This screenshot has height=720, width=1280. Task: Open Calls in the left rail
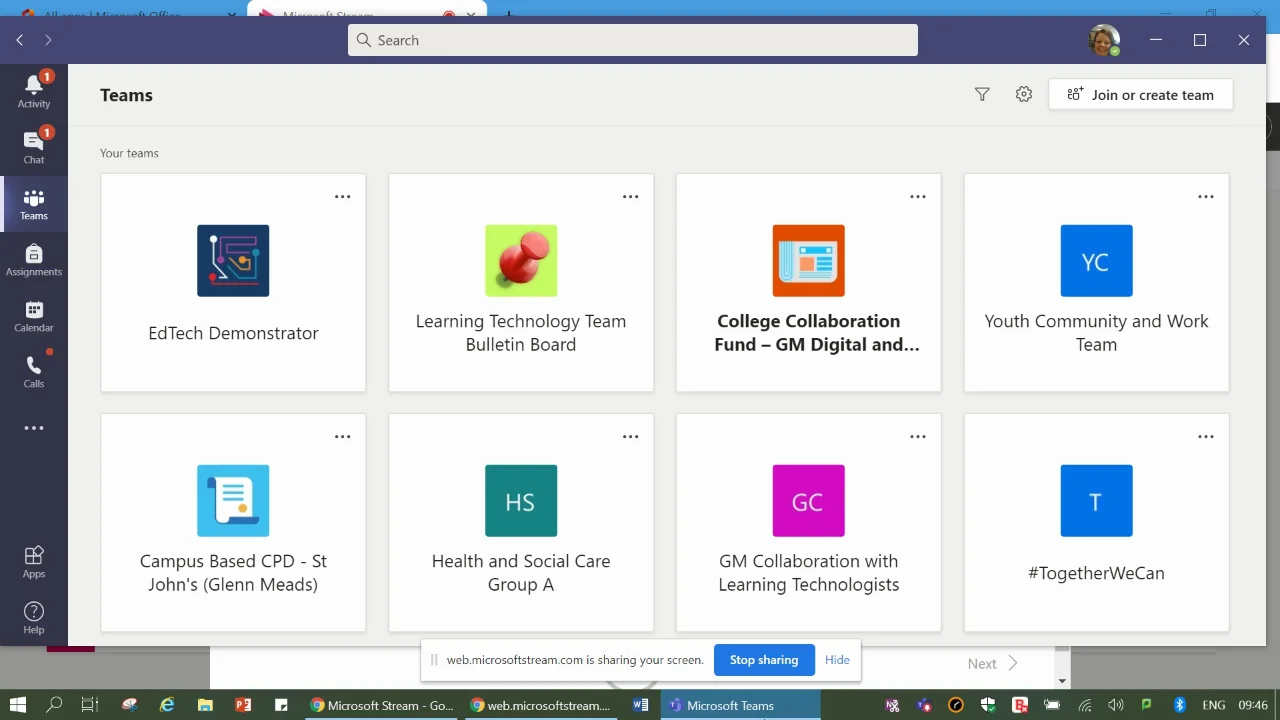[x=34, y=372]
